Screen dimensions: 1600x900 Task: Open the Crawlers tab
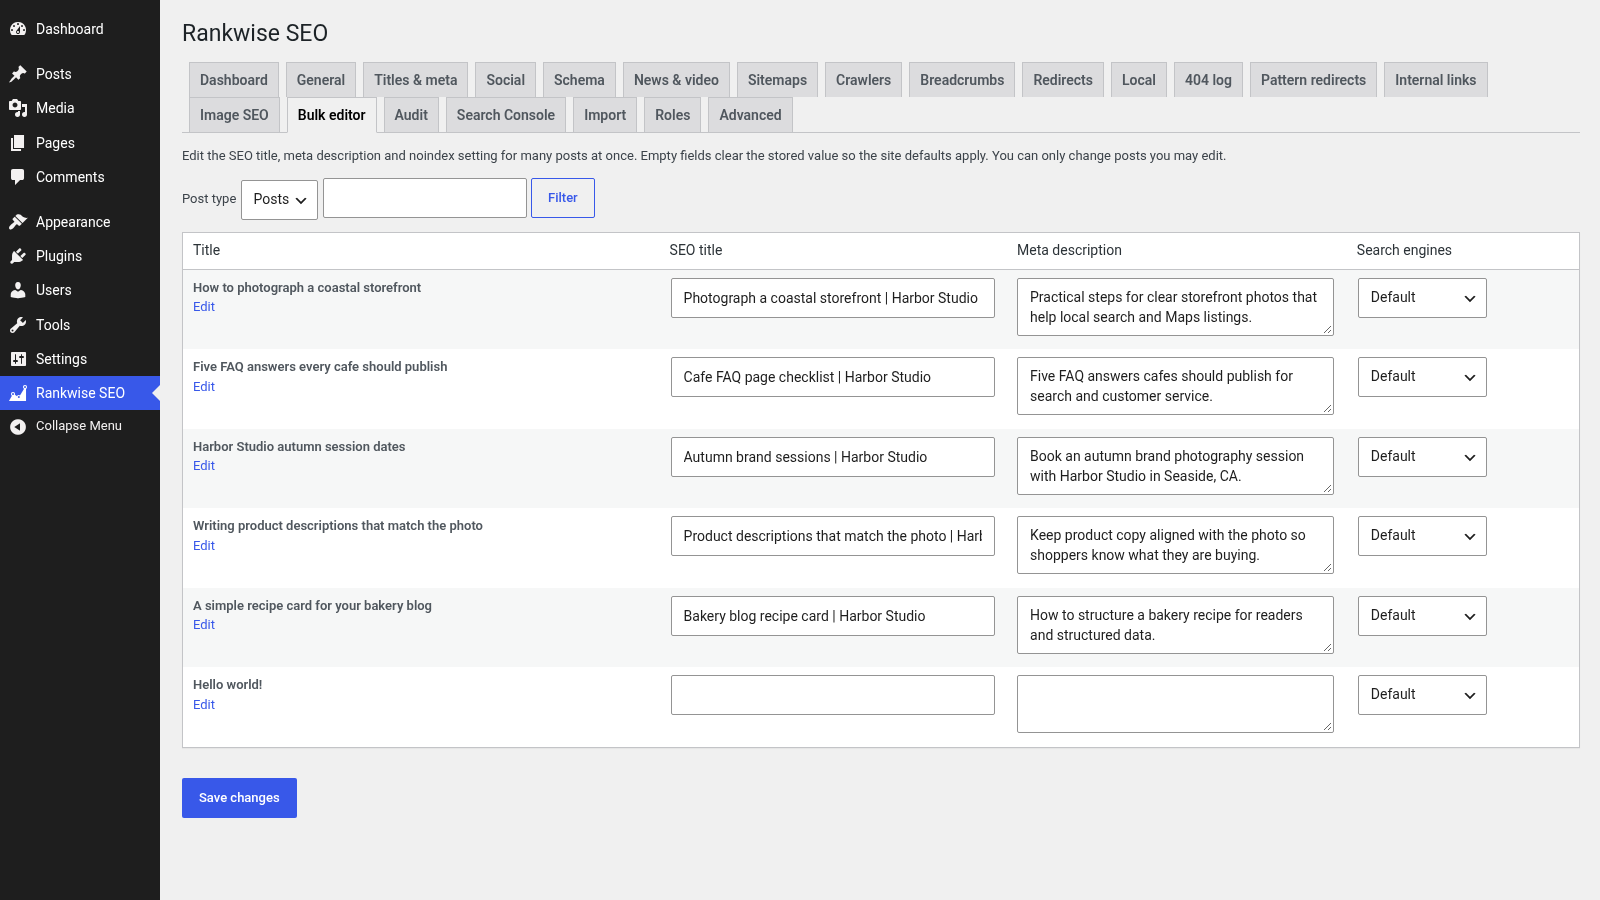pyautogui.click(x=863, y=80)
